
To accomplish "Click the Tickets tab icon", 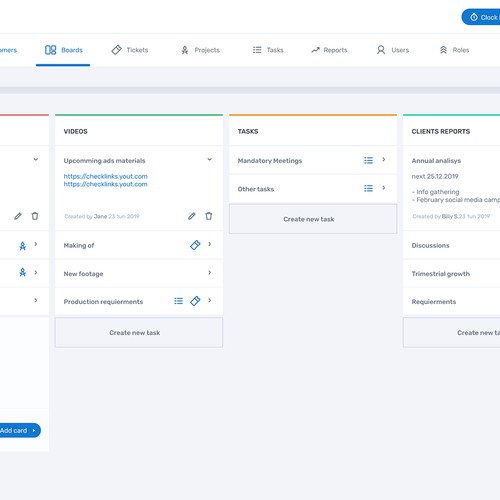I will point(117,50).
